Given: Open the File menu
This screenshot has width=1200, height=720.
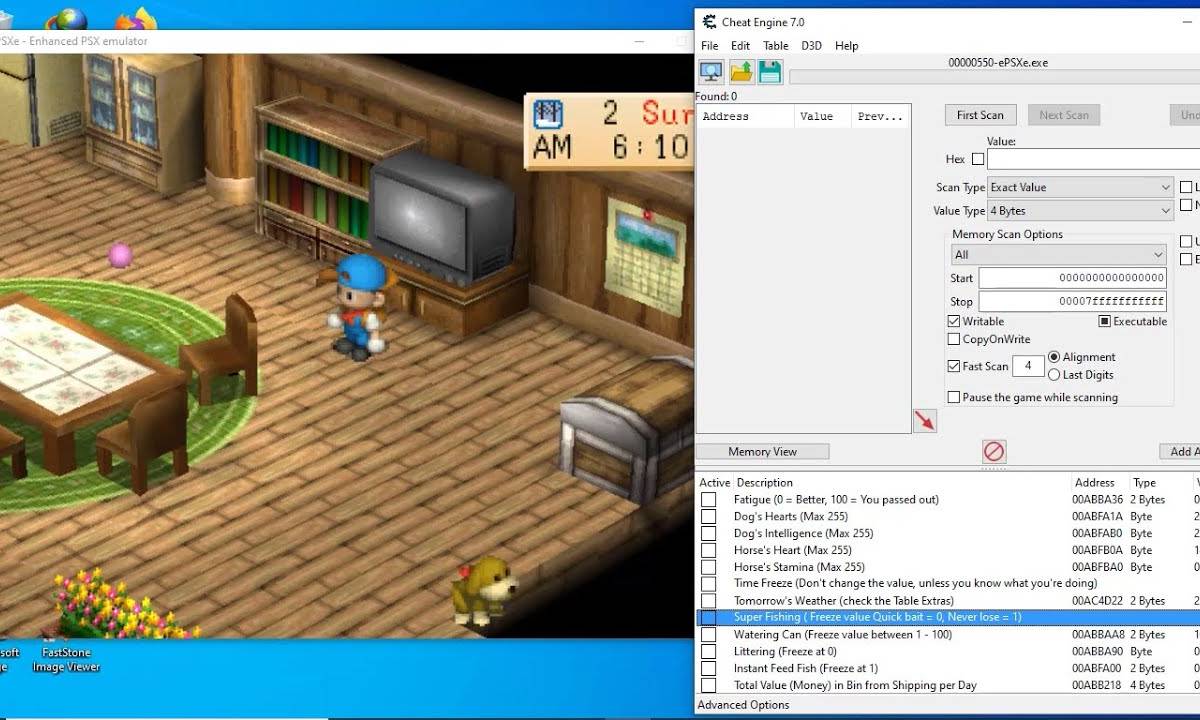Looking at the screenshot, I should [x=710, y=46].
